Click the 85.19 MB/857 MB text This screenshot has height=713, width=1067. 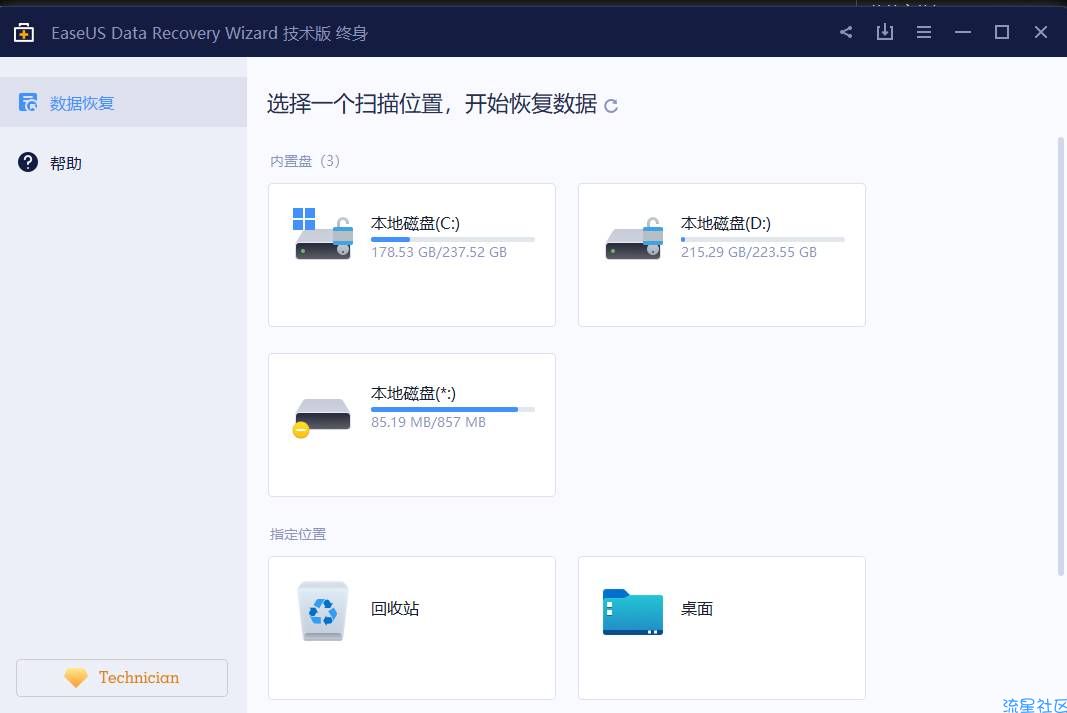428,422
